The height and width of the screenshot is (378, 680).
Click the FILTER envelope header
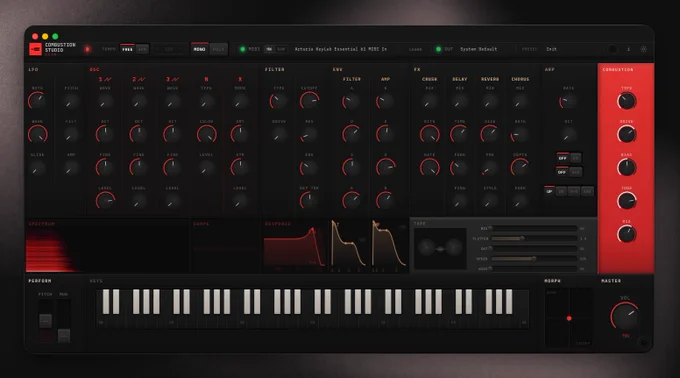click(x=352, y=79)
